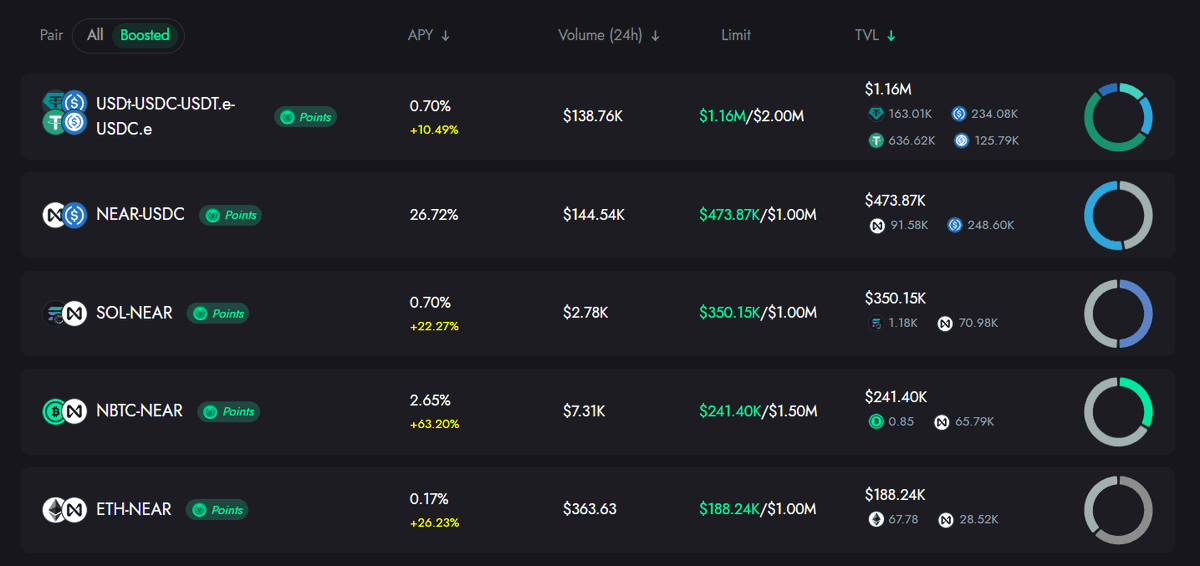Open the SOL-NEAR pool
The width and height of the screenshot is (1200, 566).
click(x=134, y=313)
